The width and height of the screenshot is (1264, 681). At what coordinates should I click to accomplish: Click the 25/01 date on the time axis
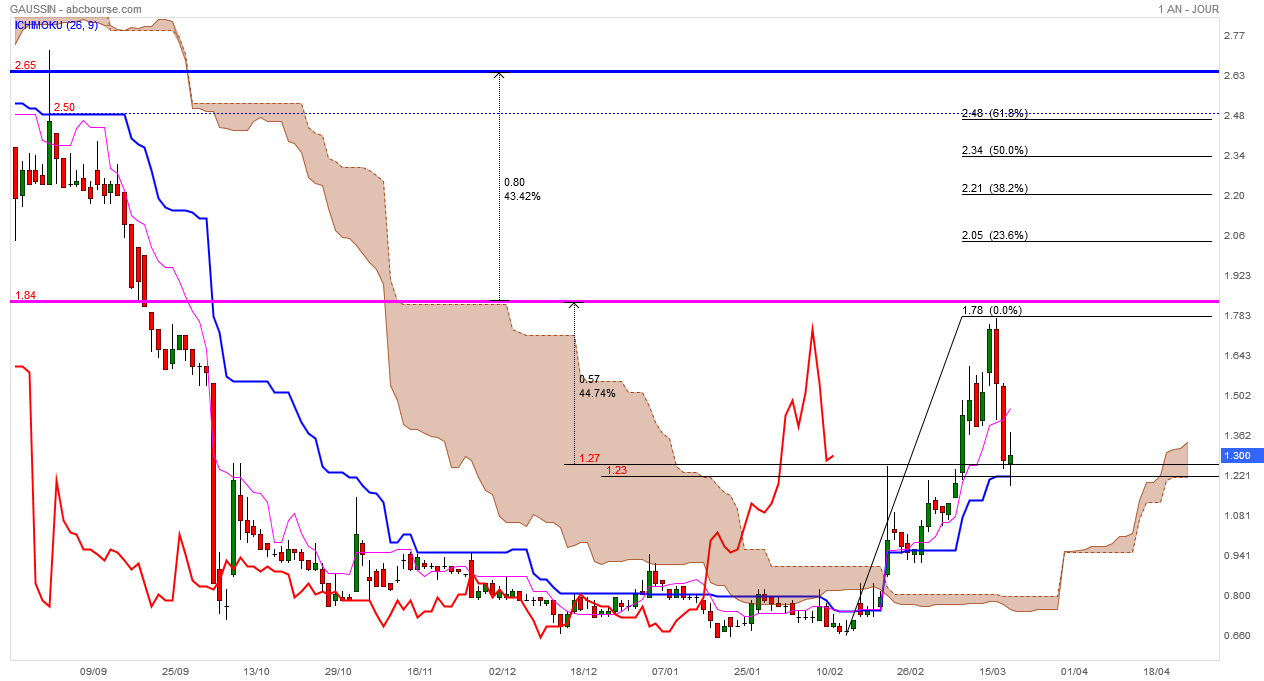pos(747,672)
